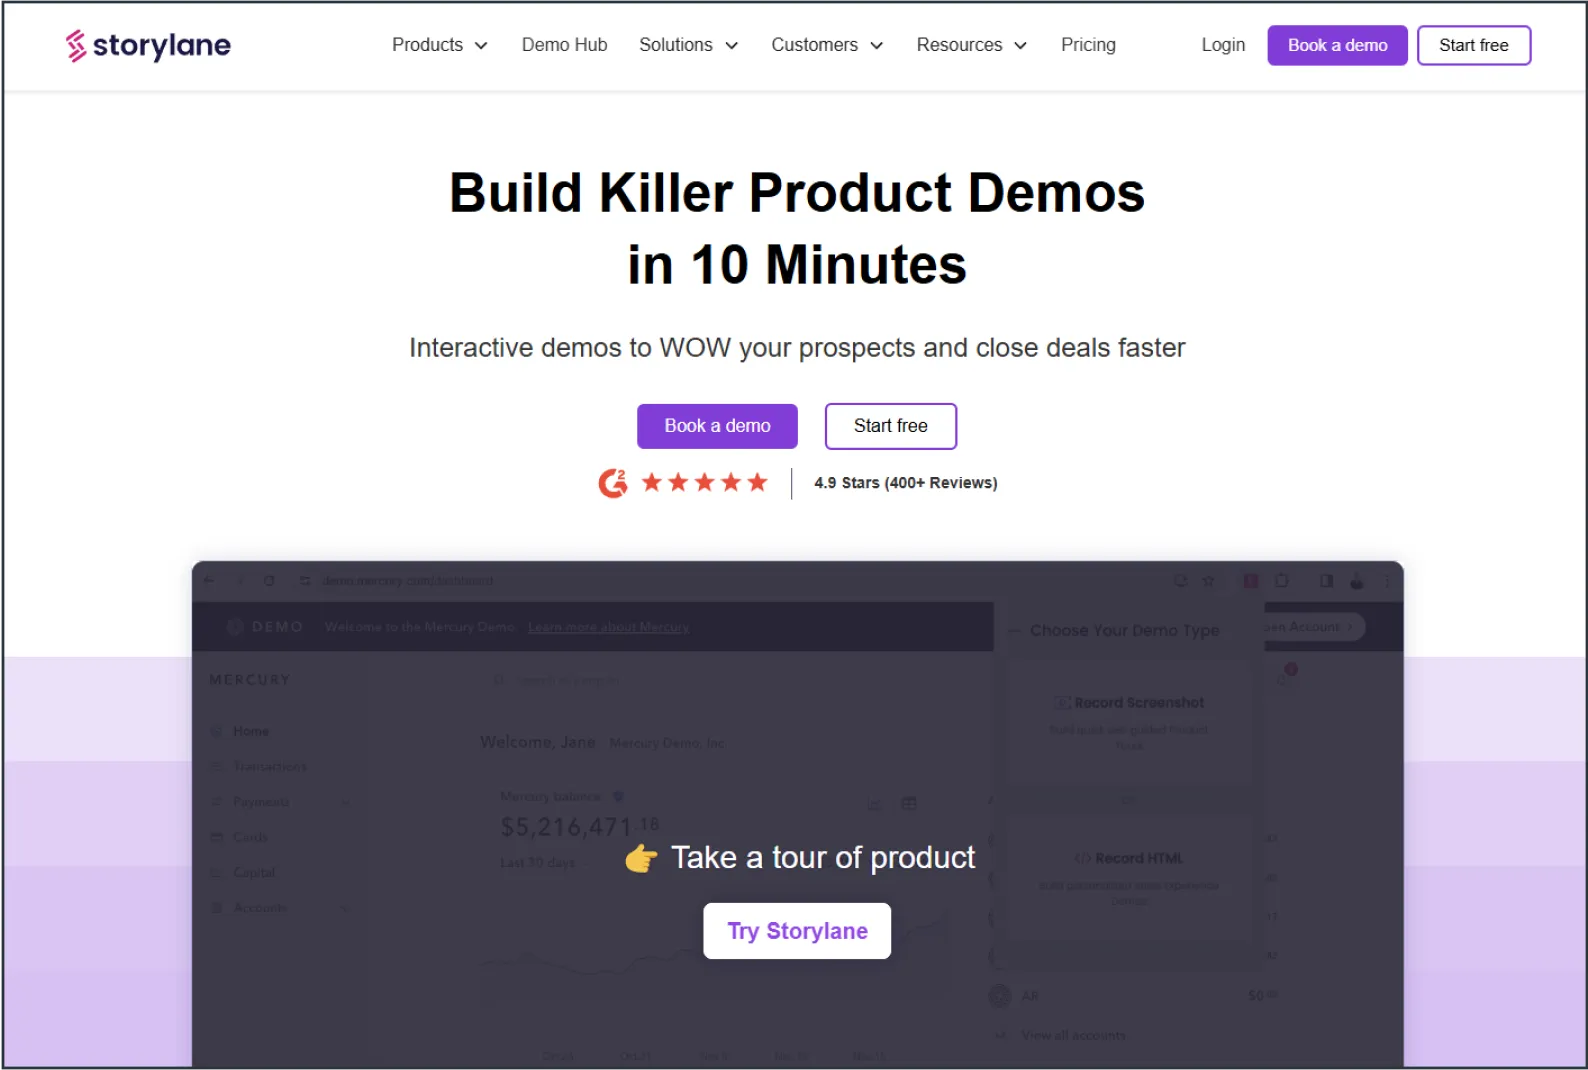This screenshot has height=1070, width=1588.
Task: Click the pointing hand emoji
Action: click(x=641, y=858)
